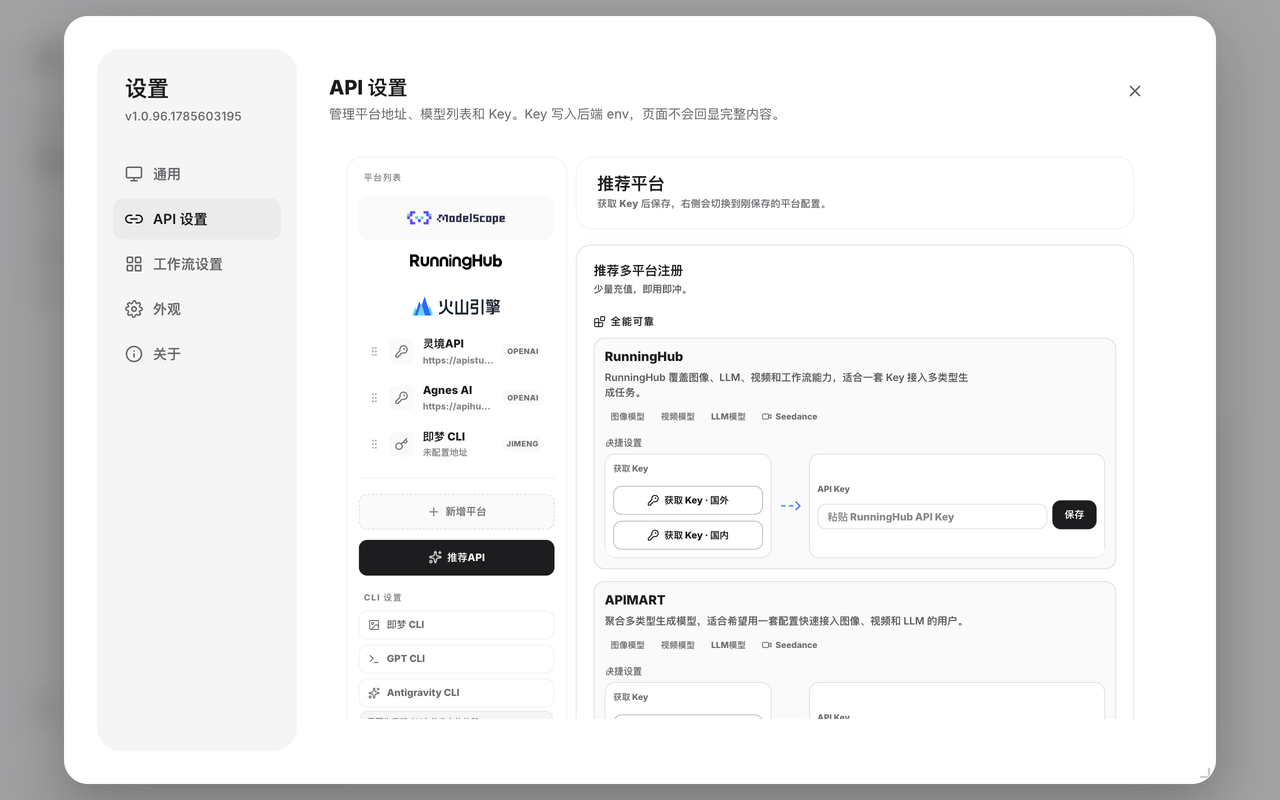Click 获取 Key · 国内 for RunningHub
This screenshot has height=800, width=1280.
[688, 535]
